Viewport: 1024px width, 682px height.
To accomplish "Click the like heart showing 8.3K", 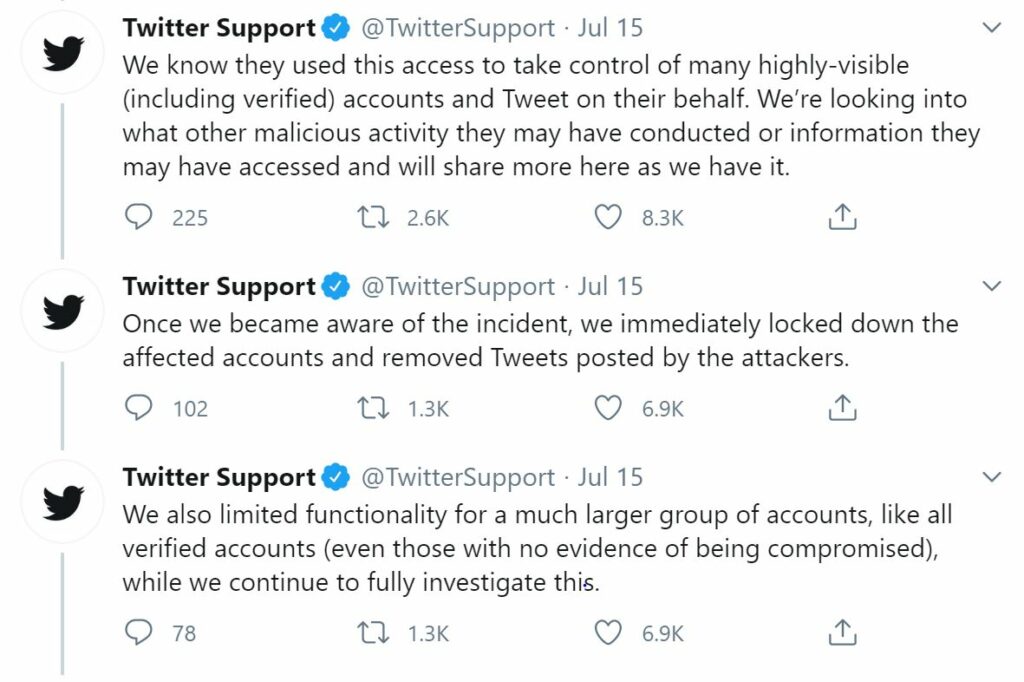I will coord(608,216).
